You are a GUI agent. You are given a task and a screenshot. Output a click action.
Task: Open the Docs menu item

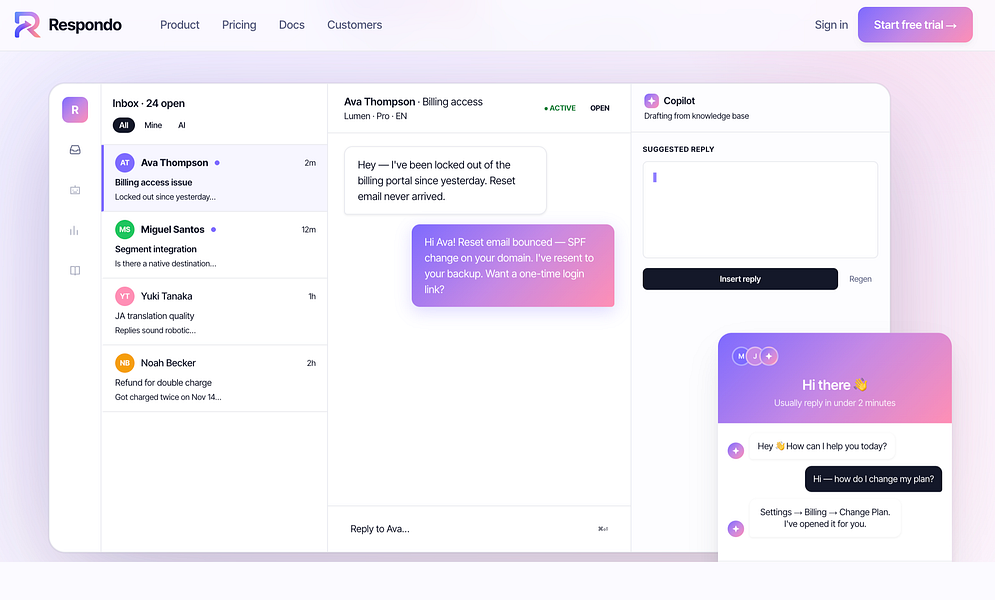(x=292, y=25)
